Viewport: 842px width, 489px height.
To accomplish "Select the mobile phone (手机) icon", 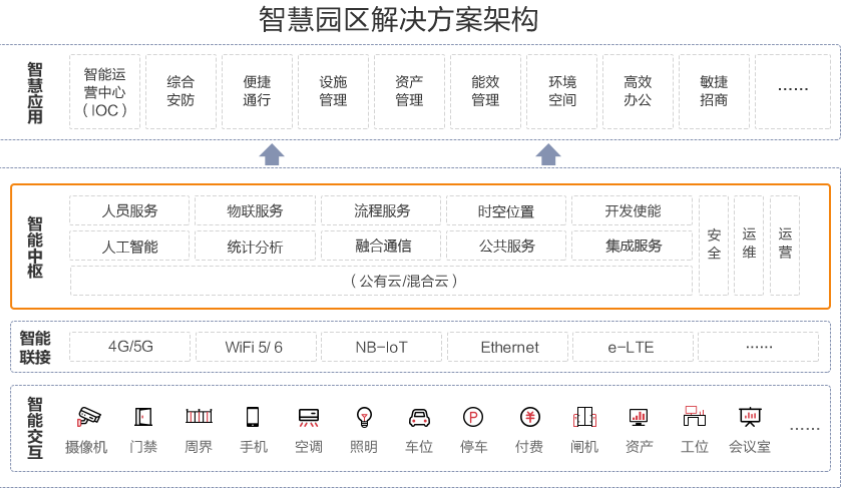I will (253, 416).
